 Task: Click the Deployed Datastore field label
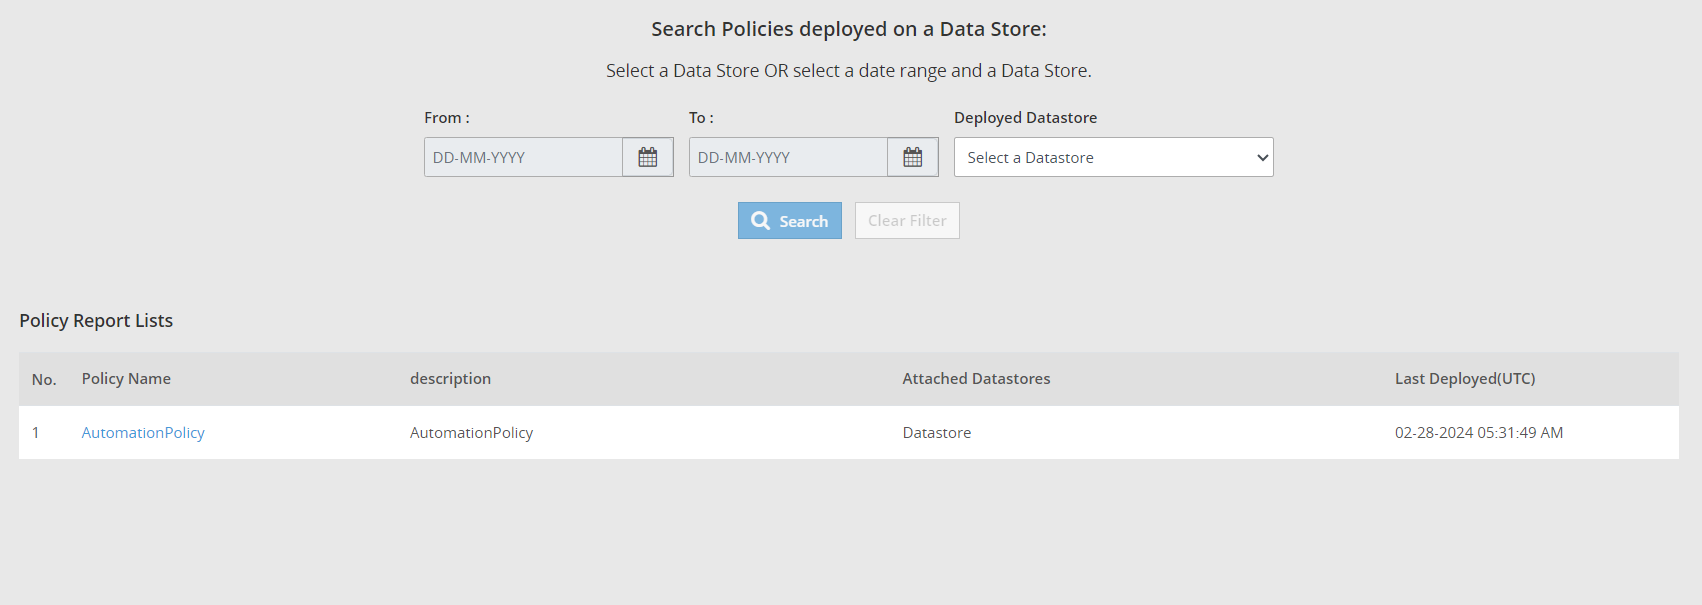(1025, 118)
